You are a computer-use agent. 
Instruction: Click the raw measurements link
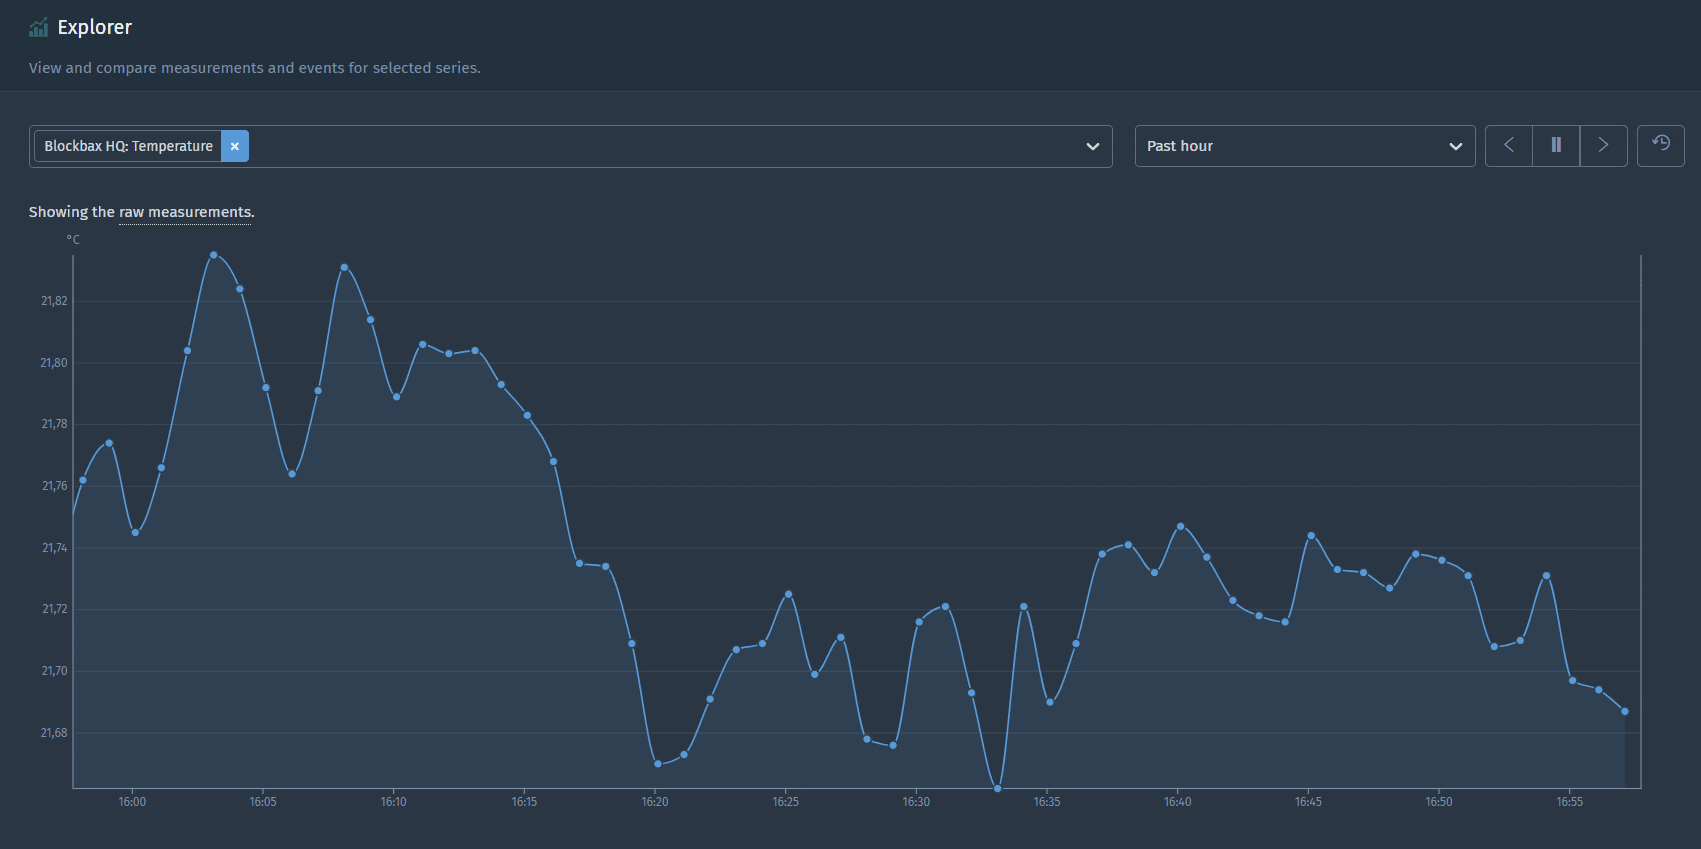click(x=185, y=212)
